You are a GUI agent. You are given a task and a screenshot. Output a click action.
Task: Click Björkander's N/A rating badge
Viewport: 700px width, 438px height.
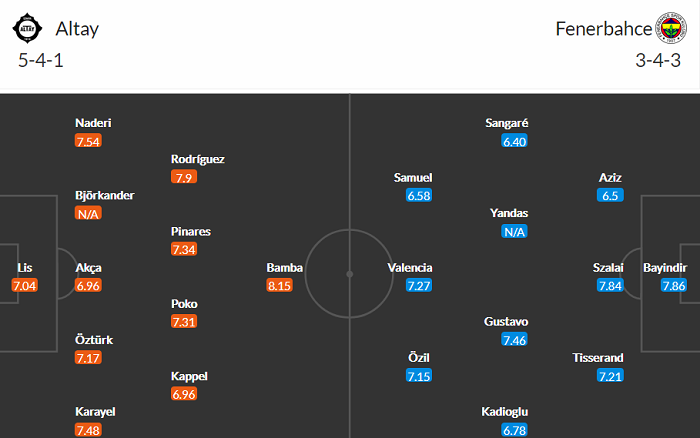(89, 214)
